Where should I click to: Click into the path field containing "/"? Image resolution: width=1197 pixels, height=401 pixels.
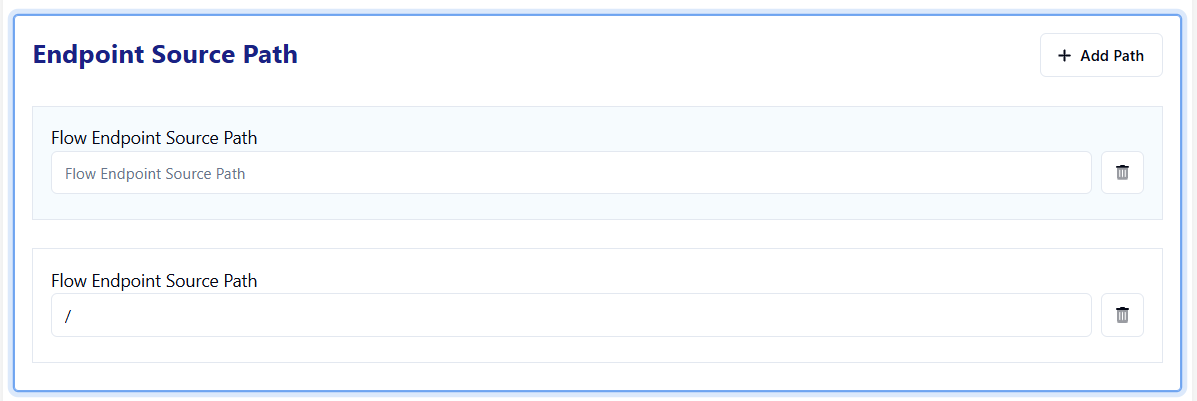(570, 315)
